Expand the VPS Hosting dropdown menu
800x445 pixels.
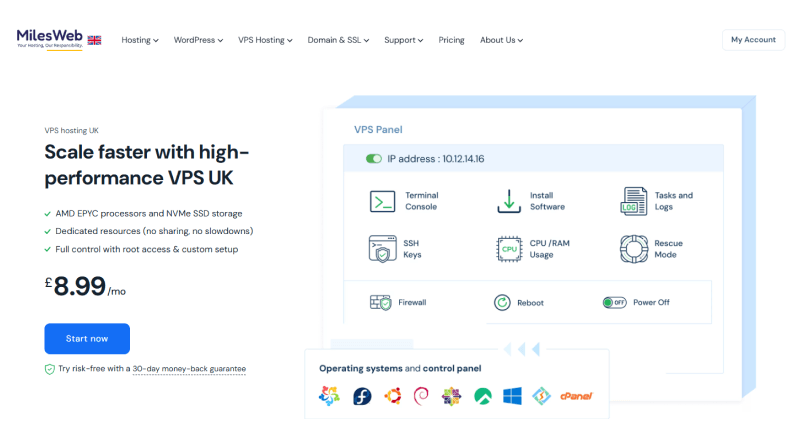click(265, 40)
